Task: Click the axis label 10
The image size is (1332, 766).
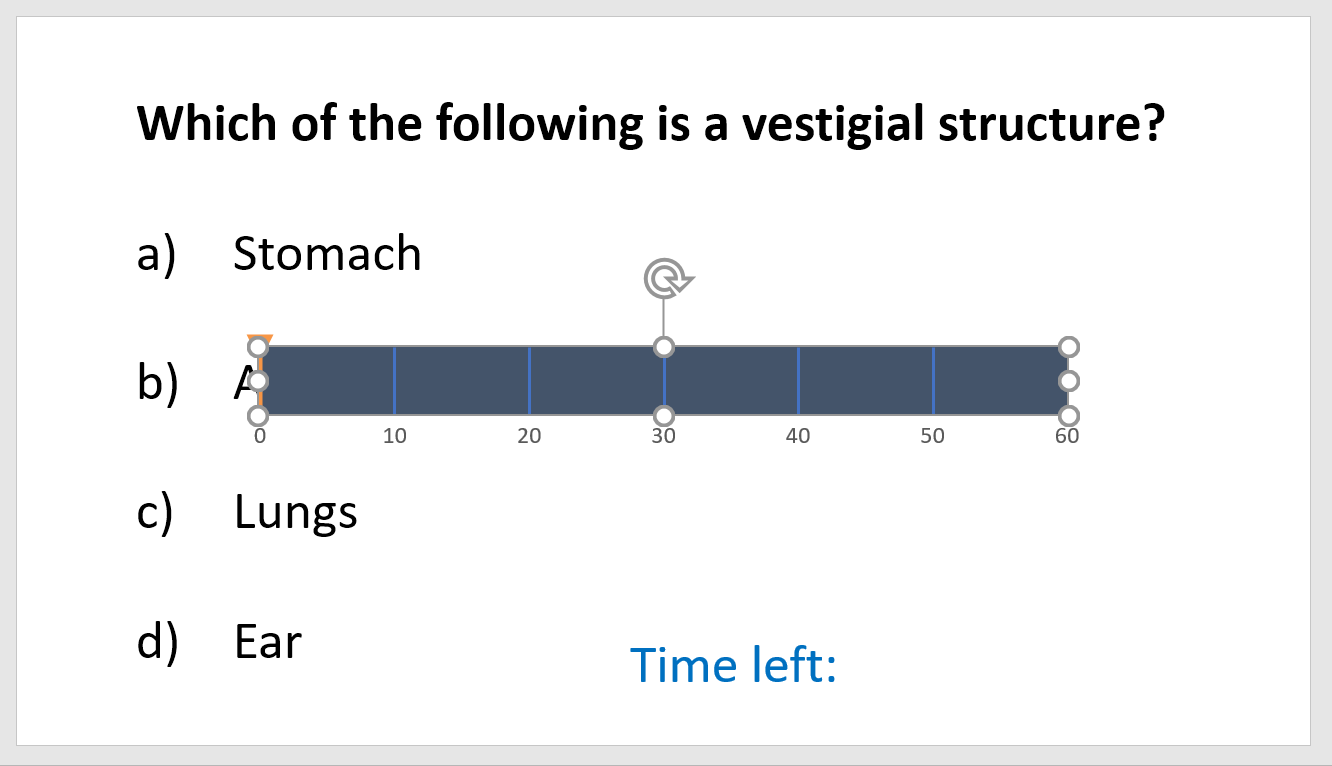Action: coord(395,436)
